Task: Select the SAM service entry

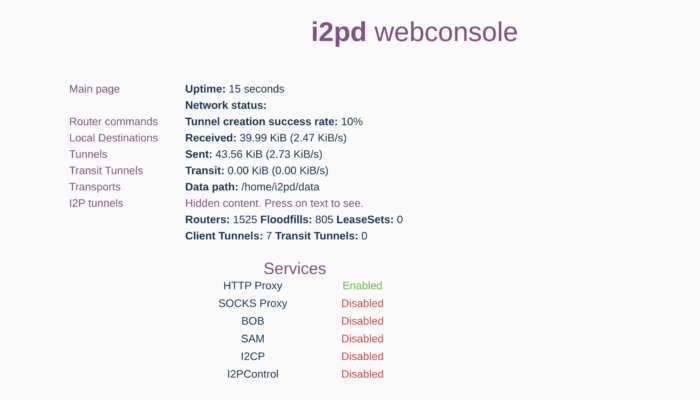Action: (x=252, y=338)
